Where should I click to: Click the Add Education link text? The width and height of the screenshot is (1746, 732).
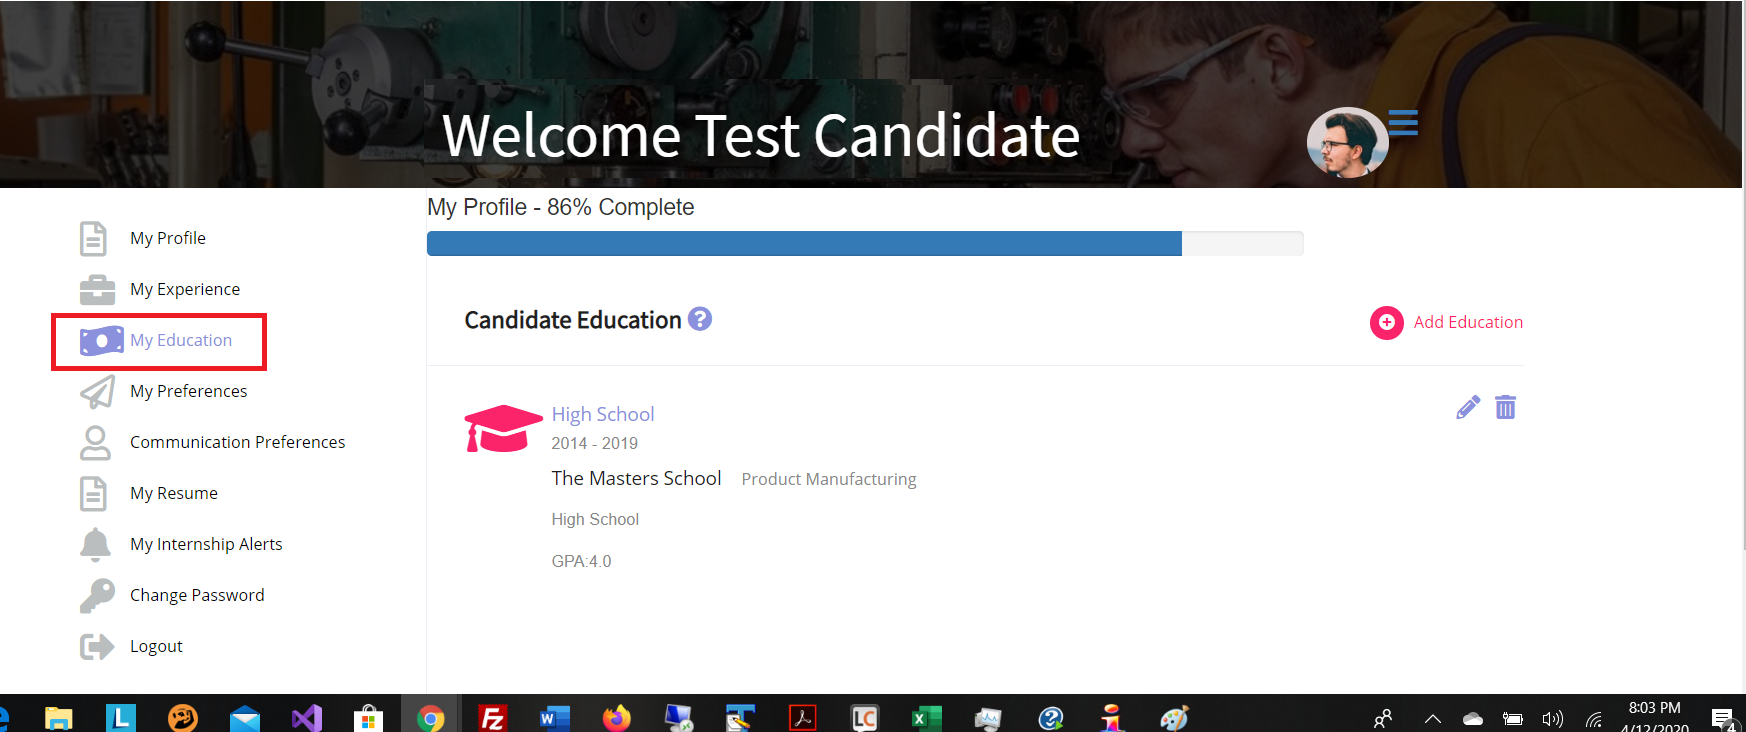[x=1468, y=322]
